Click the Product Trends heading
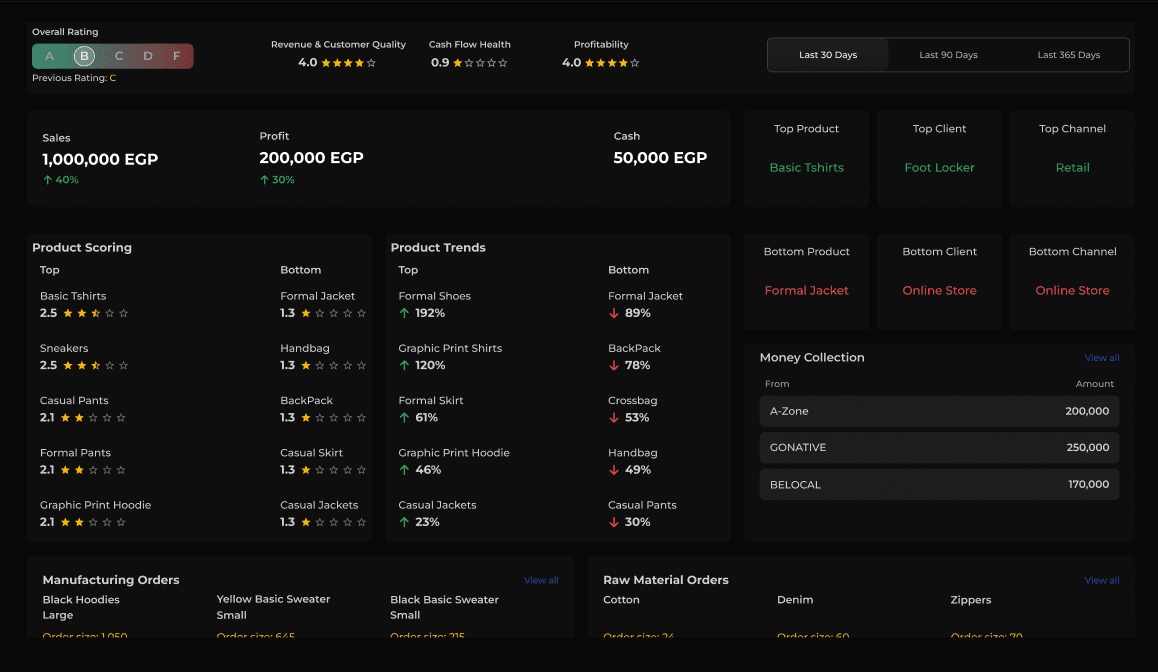The image size is (1158, 672). tap(438, 247)
